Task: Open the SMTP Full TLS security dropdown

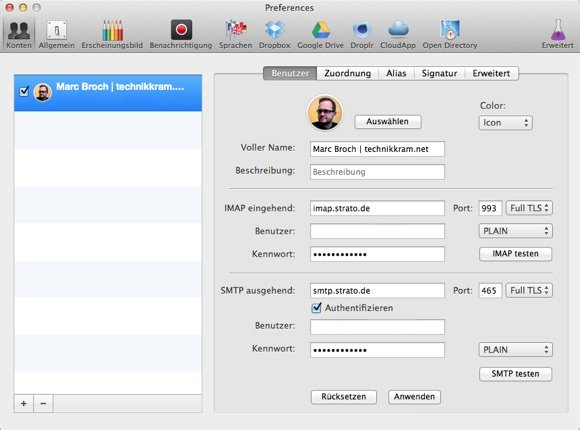Action: (529, 290)
